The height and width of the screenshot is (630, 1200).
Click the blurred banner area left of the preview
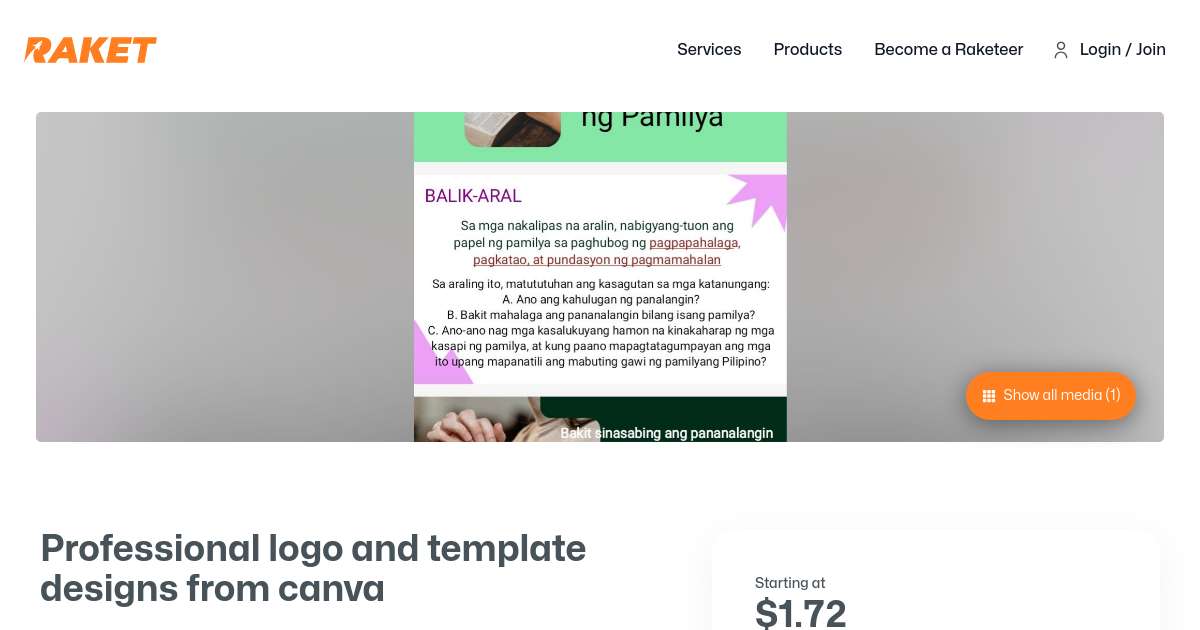click(225, 277)
